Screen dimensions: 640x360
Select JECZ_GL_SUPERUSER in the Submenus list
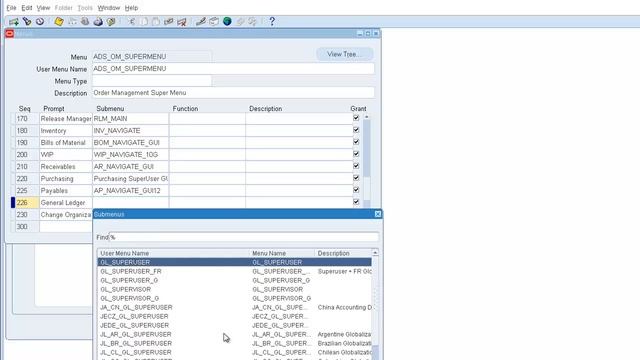click(x=234, y=316)
